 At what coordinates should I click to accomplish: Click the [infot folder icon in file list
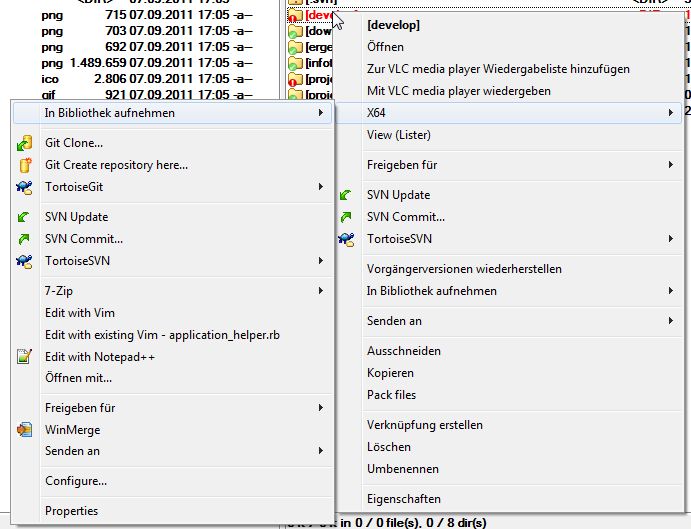pos(295,63)
